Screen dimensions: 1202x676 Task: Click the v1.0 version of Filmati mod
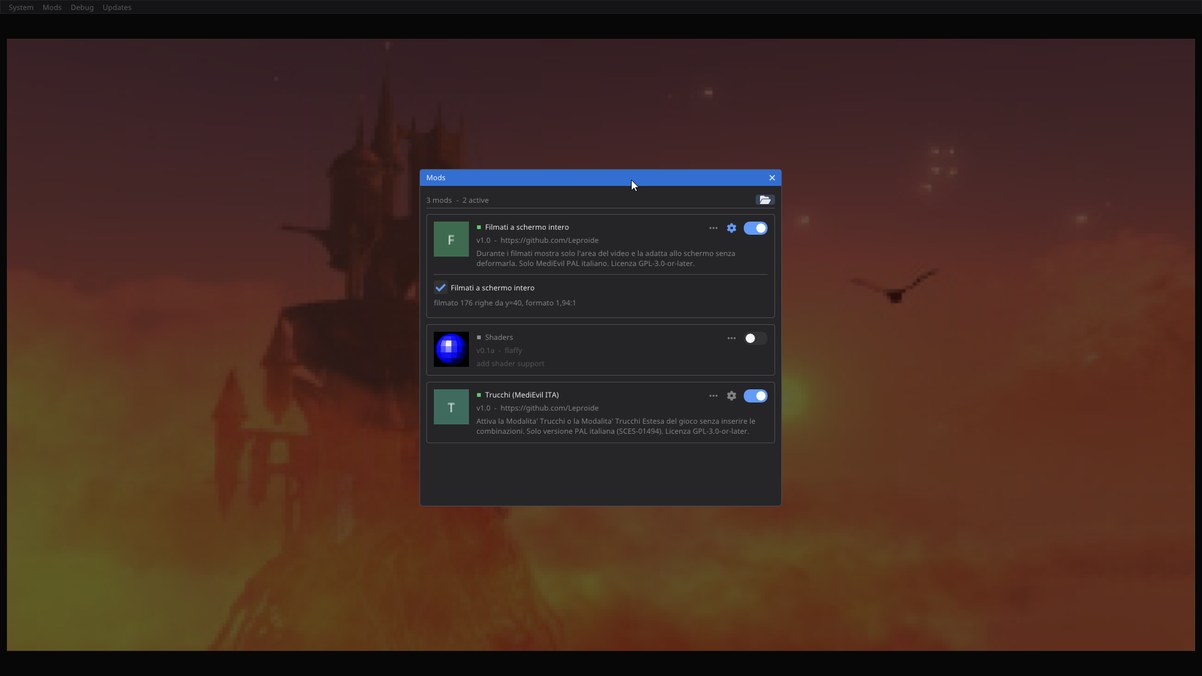(483, 241)
